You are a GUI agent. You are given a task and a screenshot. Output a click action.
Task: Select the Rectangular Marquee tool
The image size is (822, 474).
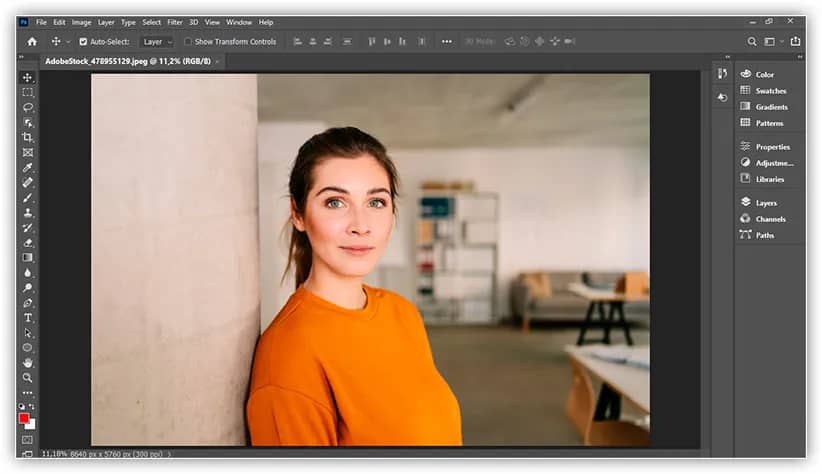click(x=28, y=92)
